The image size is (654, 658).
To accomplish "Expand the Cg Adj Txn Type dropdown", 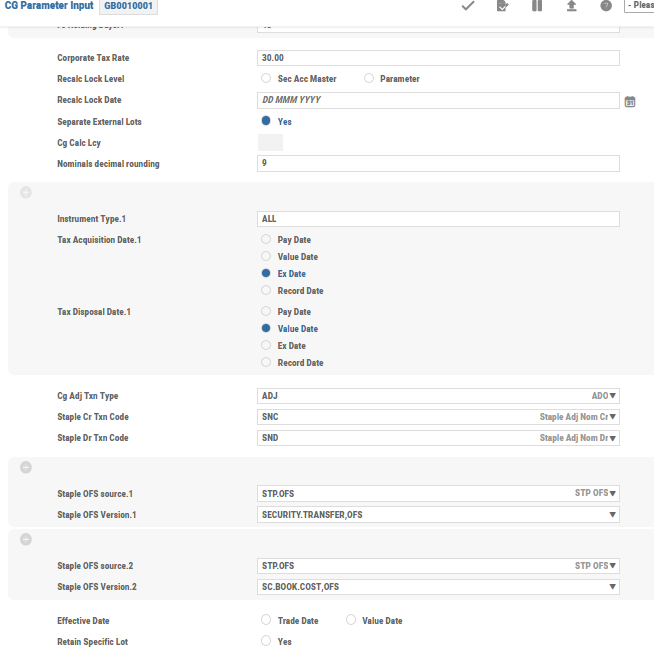I will coord(613,396).
